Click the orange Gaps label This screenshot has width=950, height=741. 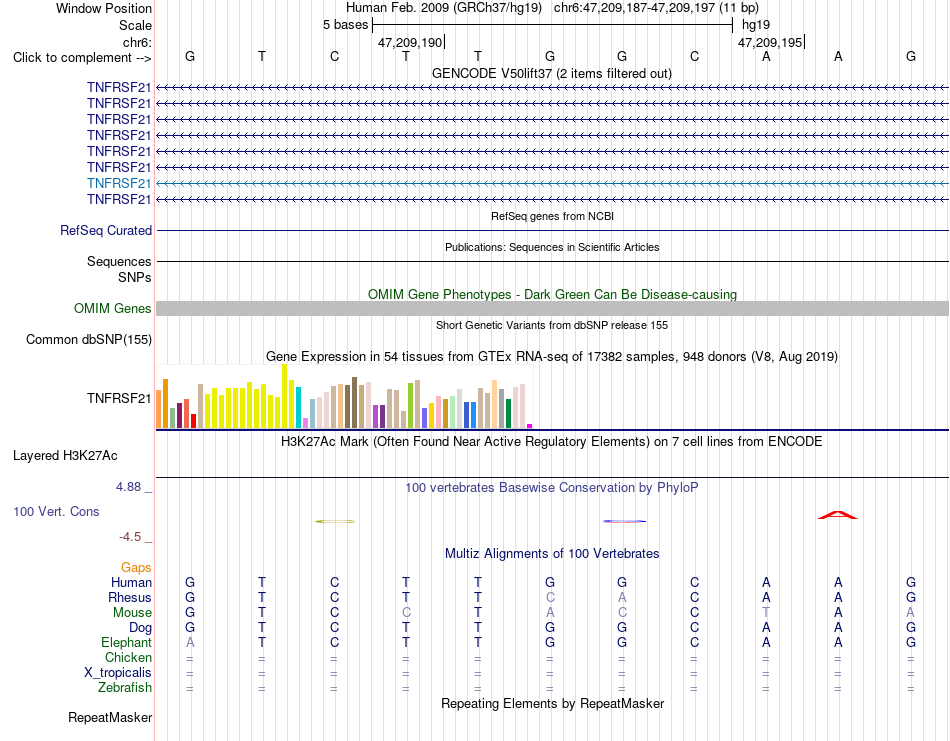point(136,567)
